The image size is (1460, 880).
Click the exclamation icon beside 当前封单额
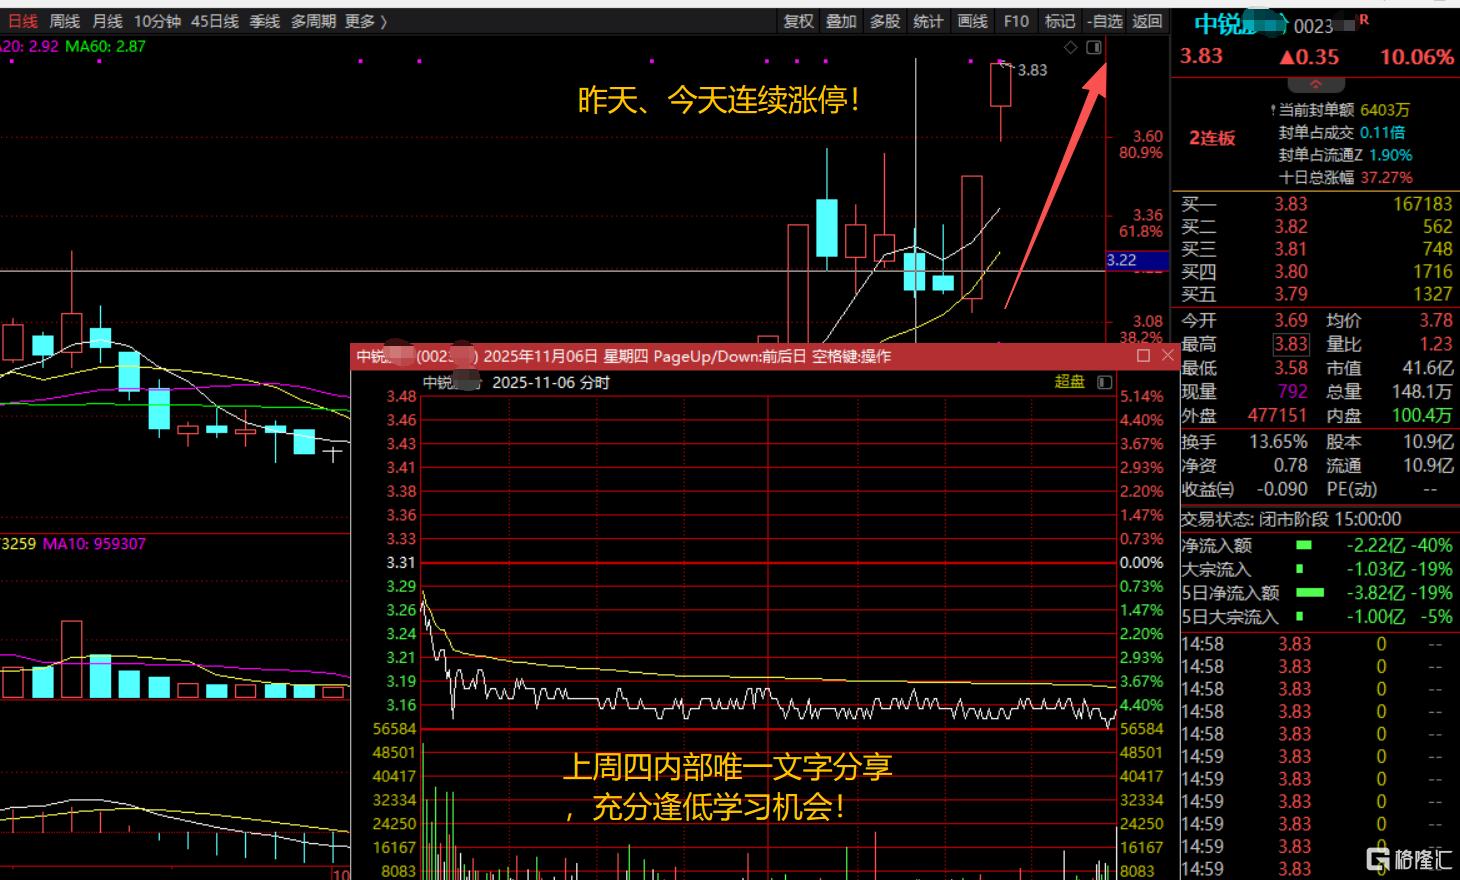pos(1273,110)
